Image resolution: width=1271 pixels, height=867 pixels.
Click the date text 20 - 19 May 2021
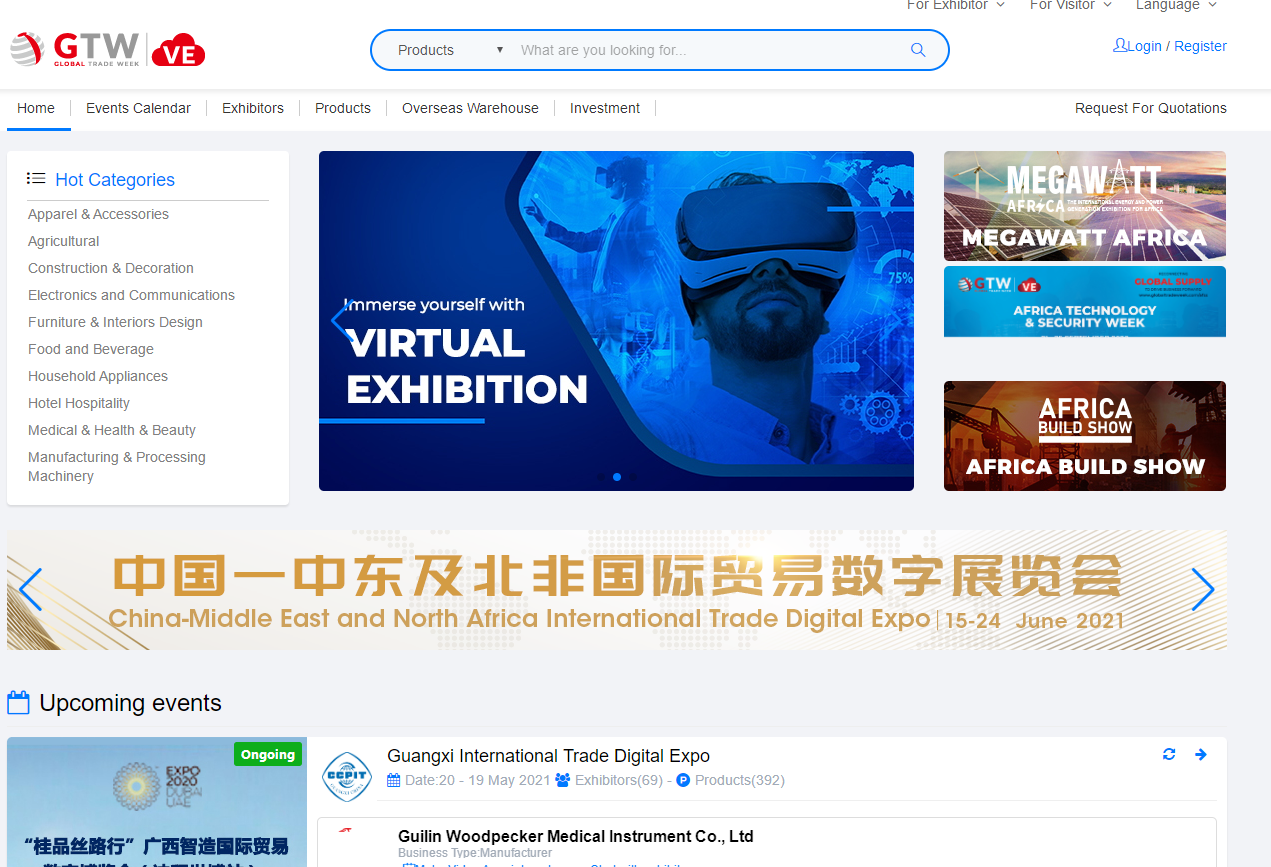(x=494, y=780)
